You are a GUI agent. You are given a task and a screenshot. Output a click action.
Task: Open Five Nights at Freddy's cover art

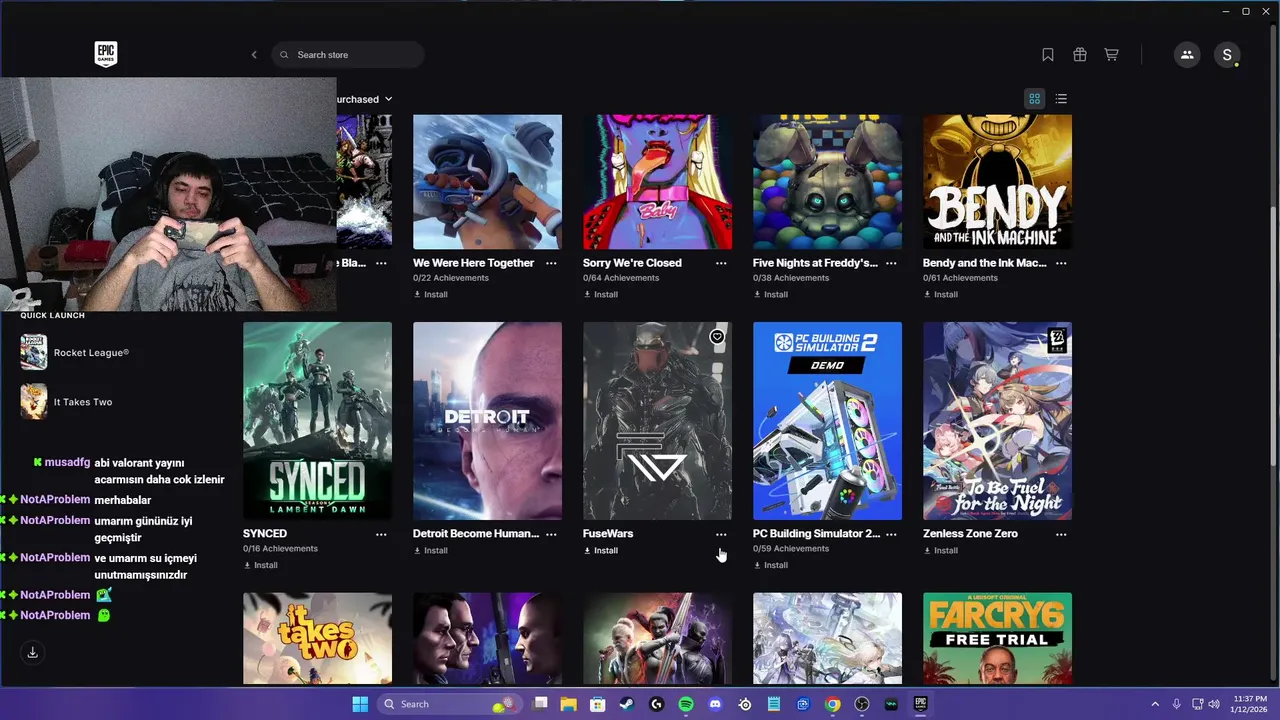click(827, 181)
